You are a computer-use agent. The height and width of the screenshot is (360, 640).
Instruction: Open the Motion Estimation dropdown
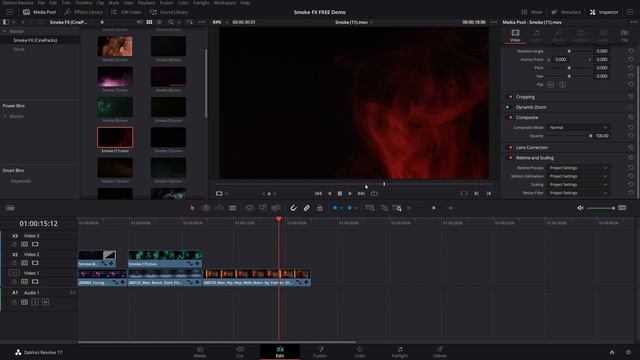click(578, 176)
